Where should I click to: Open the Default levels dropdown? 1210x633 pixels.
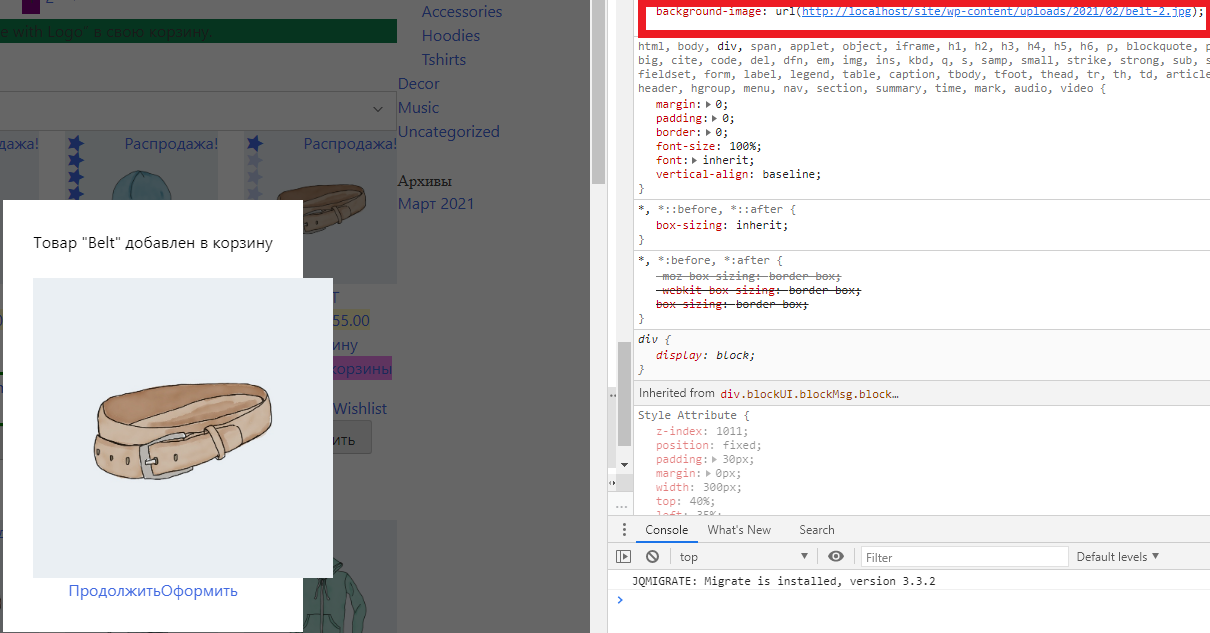[1118, 557]
